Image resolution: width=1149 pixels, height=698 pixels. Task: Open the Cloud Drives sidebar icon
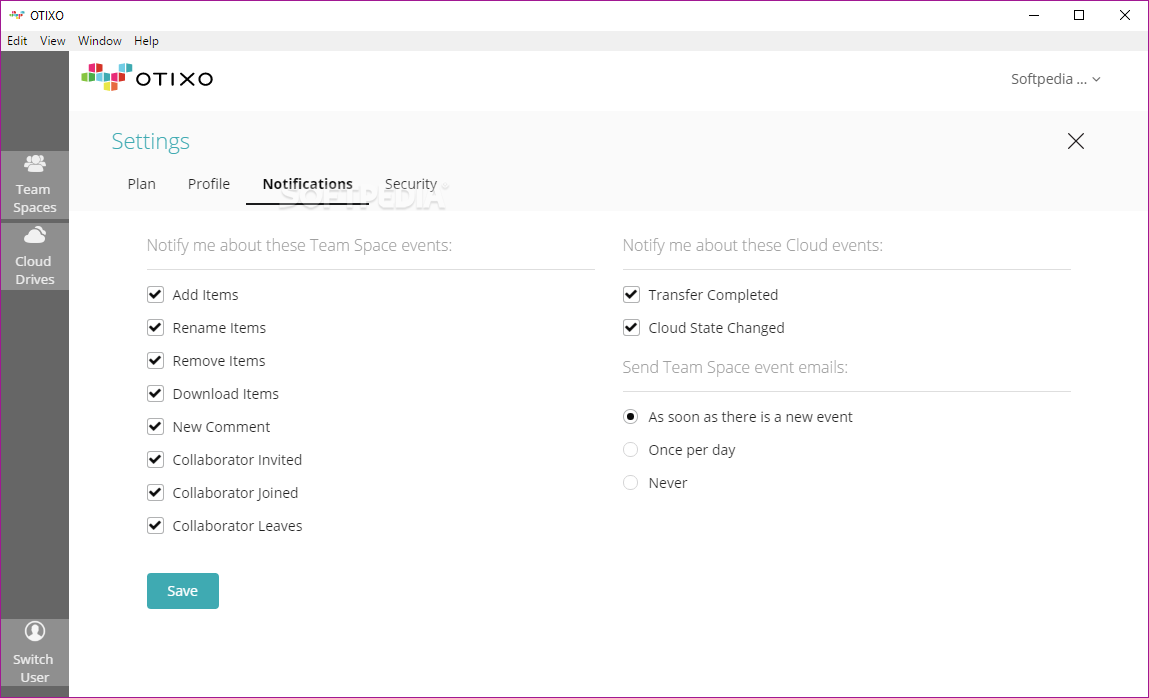point(34,256)
